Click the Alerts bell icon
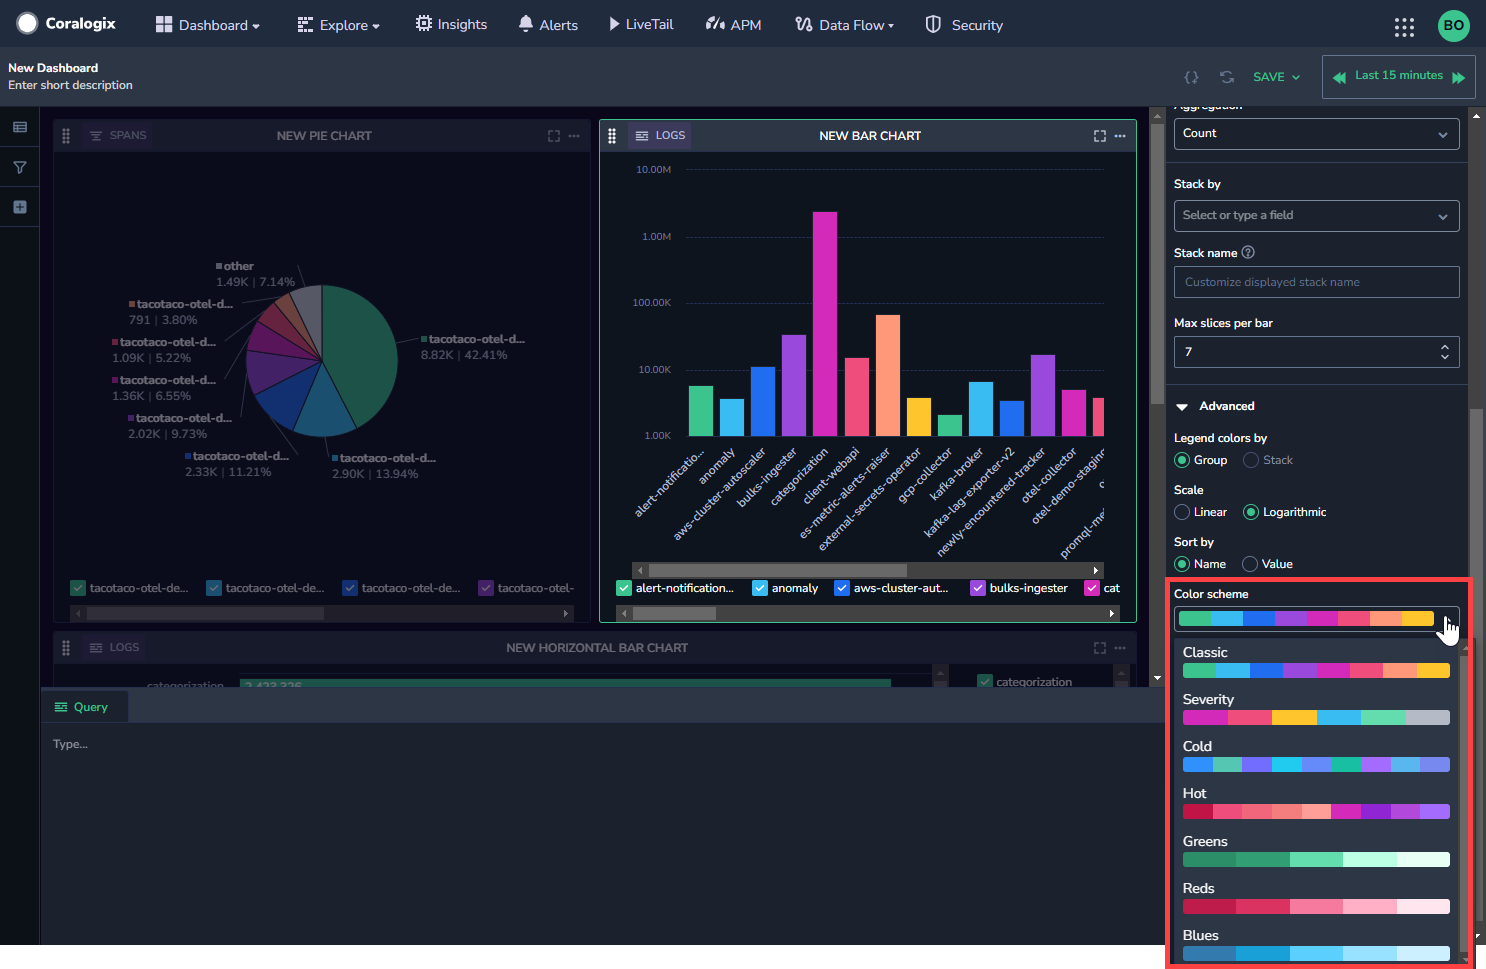 coord(526,24)
